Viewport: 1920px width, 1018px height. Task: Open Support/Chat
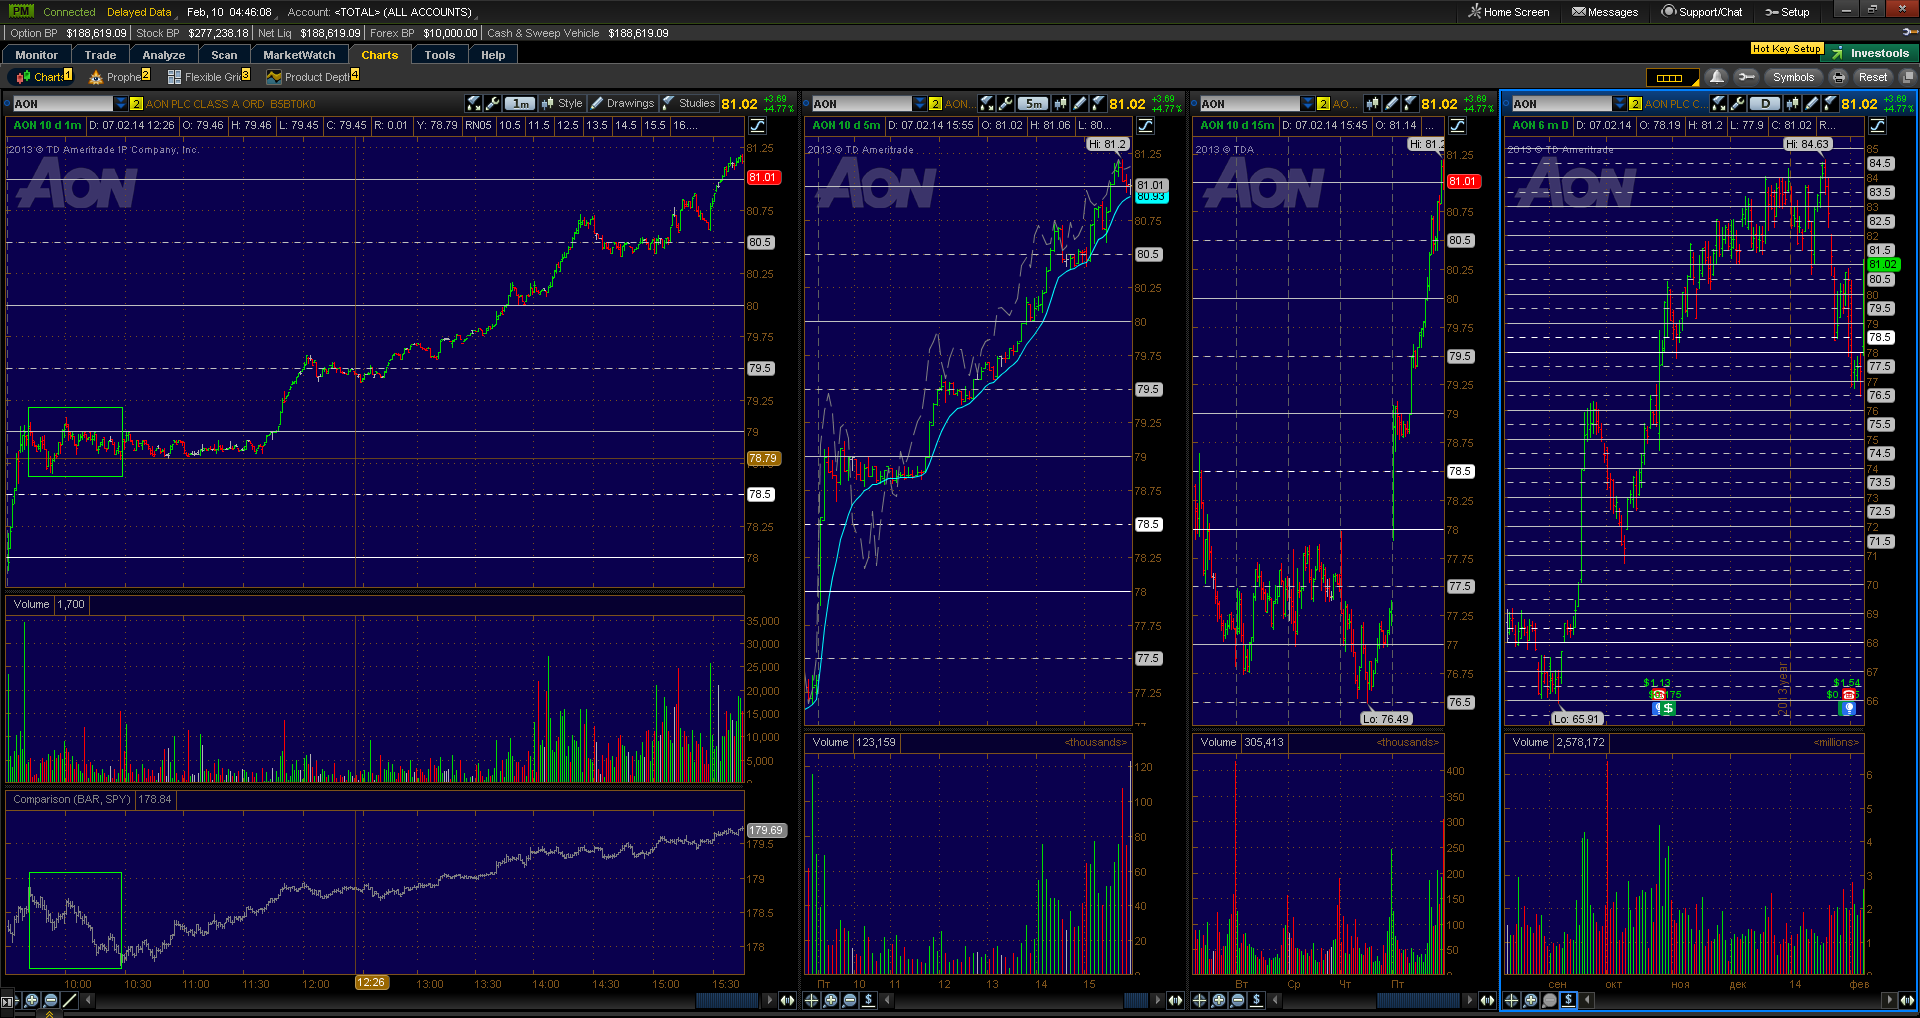[1702, 12]
